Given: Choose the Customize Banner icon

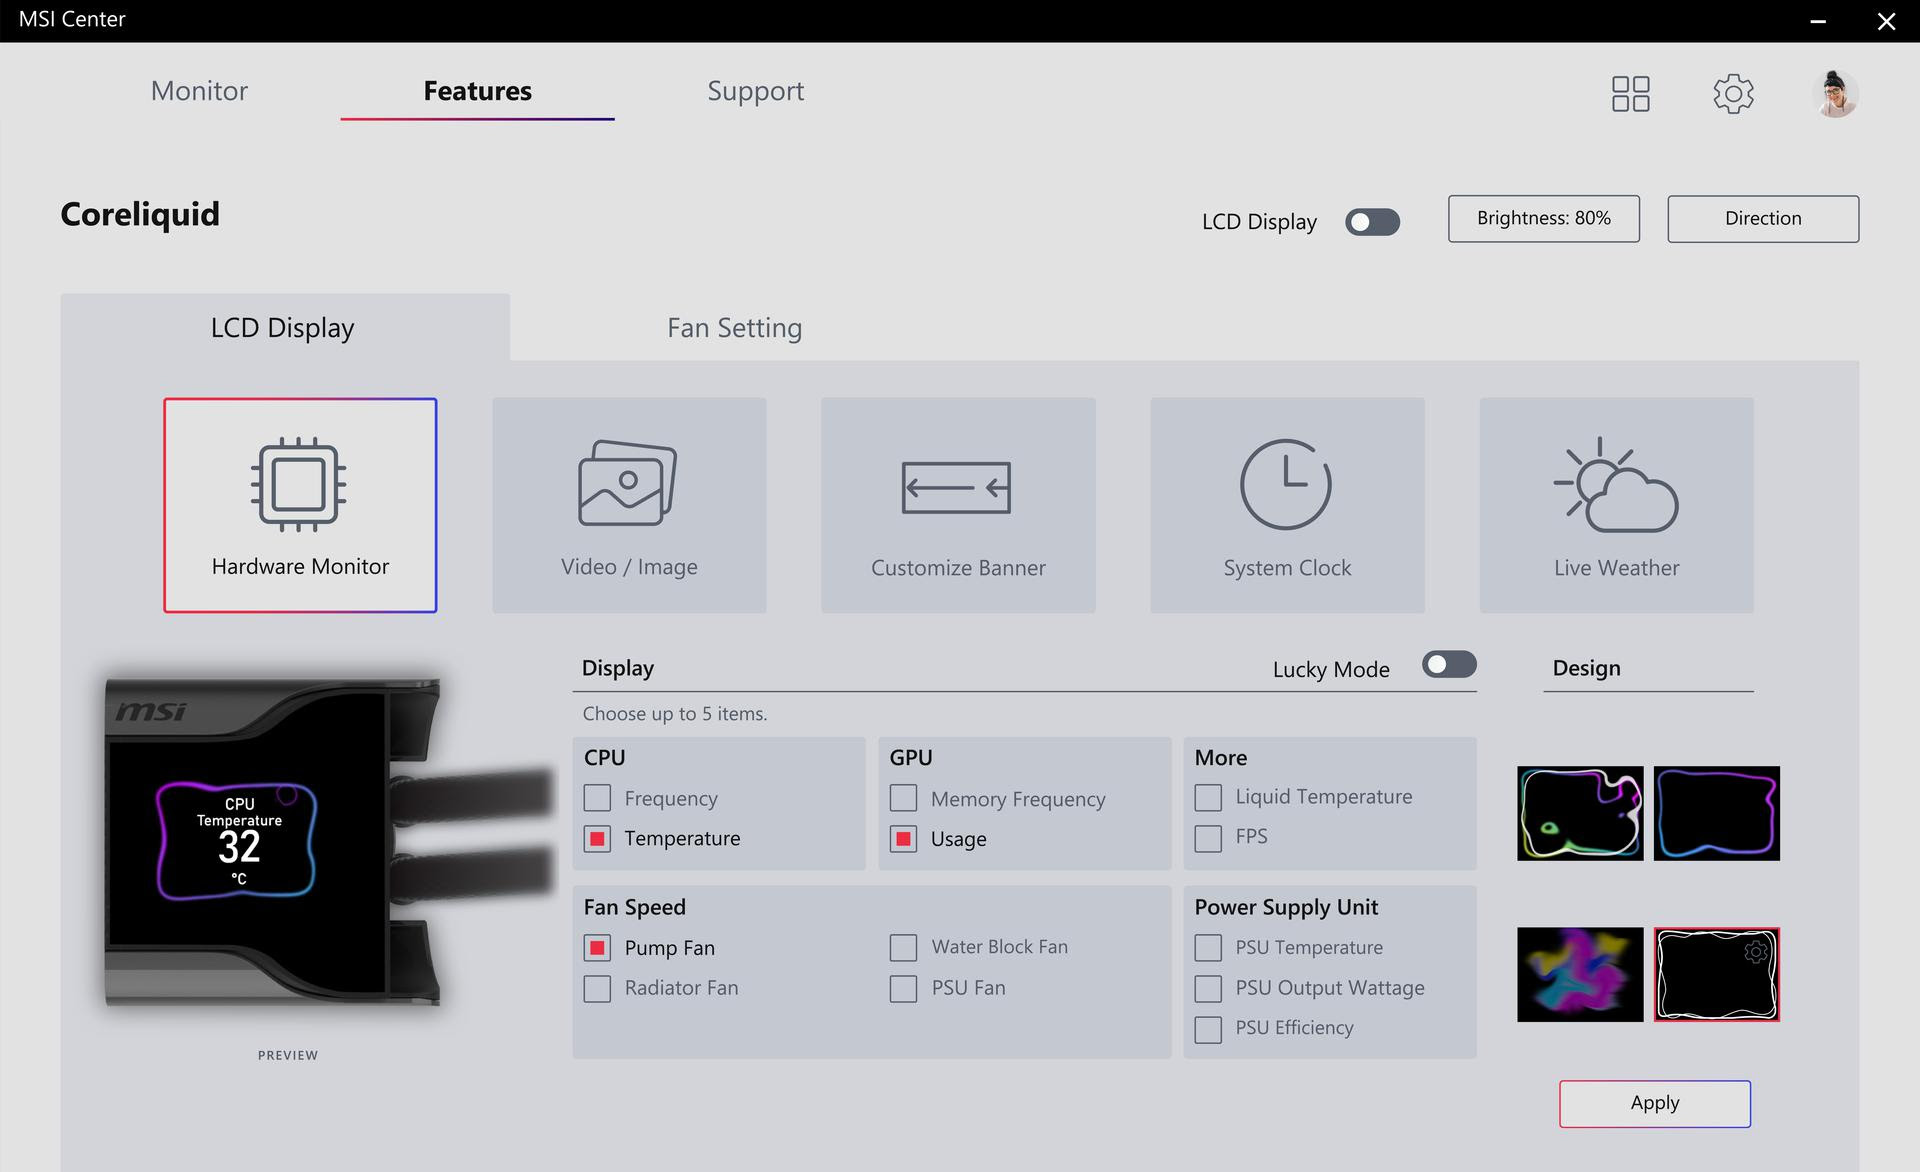Looking at the screenshot, I should [x=956, y=487].
